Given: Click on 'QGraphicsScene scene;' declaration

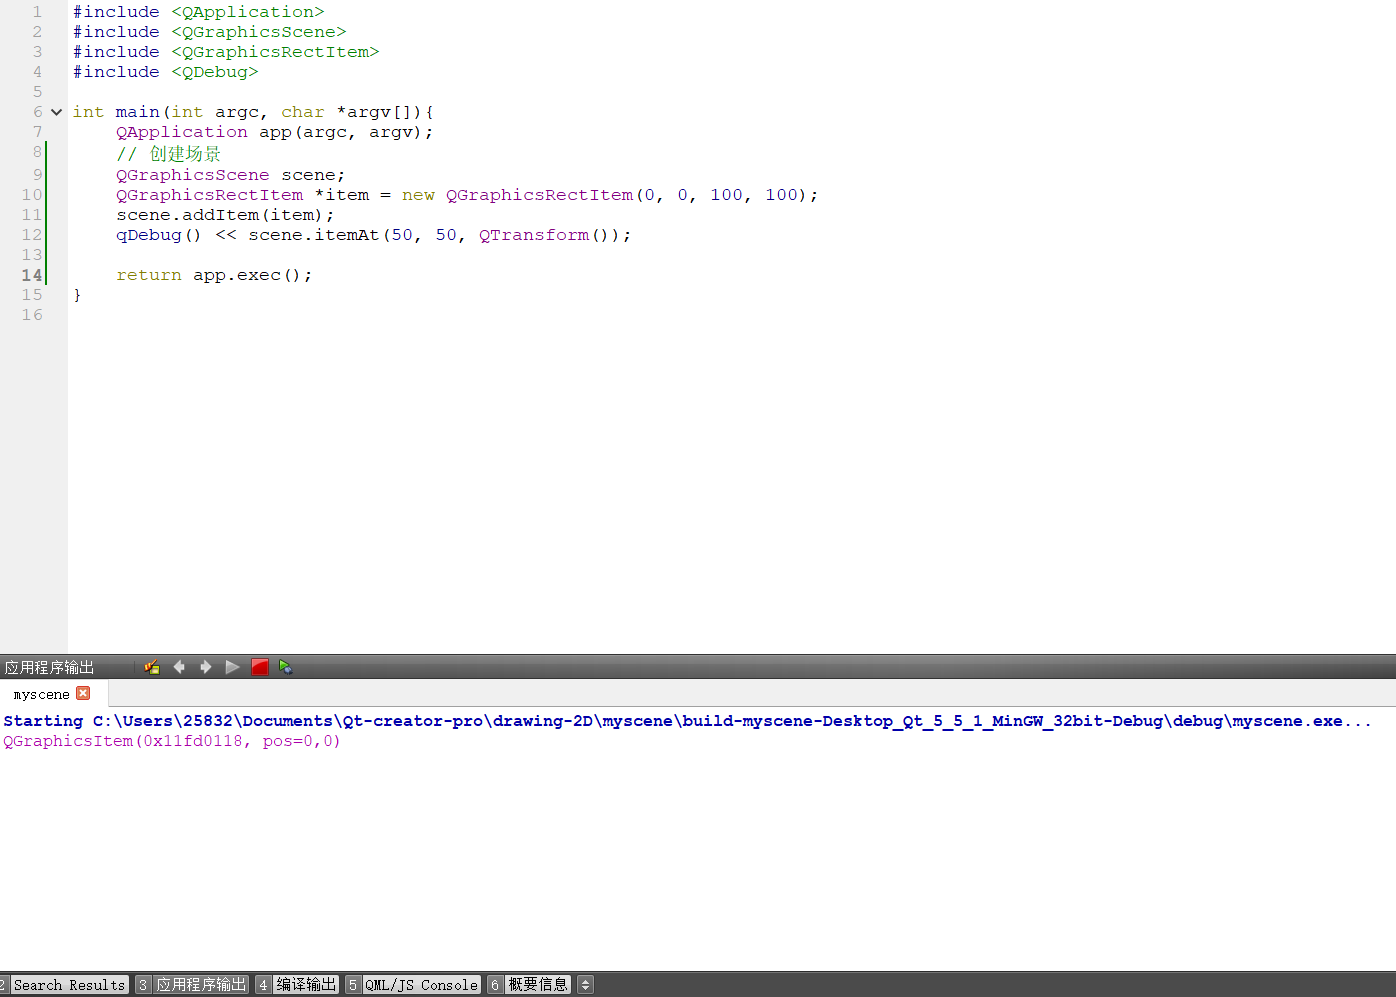Looking at the screenshot, I should click(x=231, y=175).
